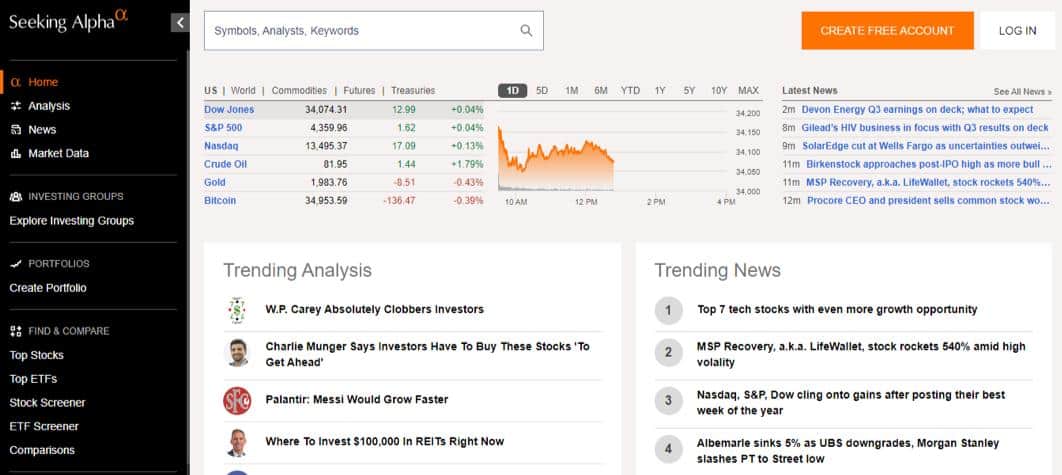Click the Crude Oil link
Viewport: 1062px width, 475px height.
click(226, 164)
